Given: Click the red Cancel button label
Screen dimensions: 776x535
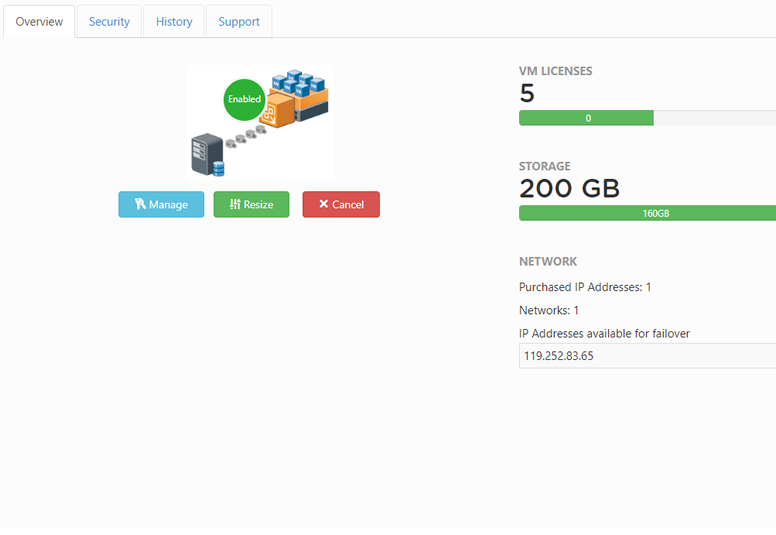Looking at the screenshot, I should click(x=348, y=204).
